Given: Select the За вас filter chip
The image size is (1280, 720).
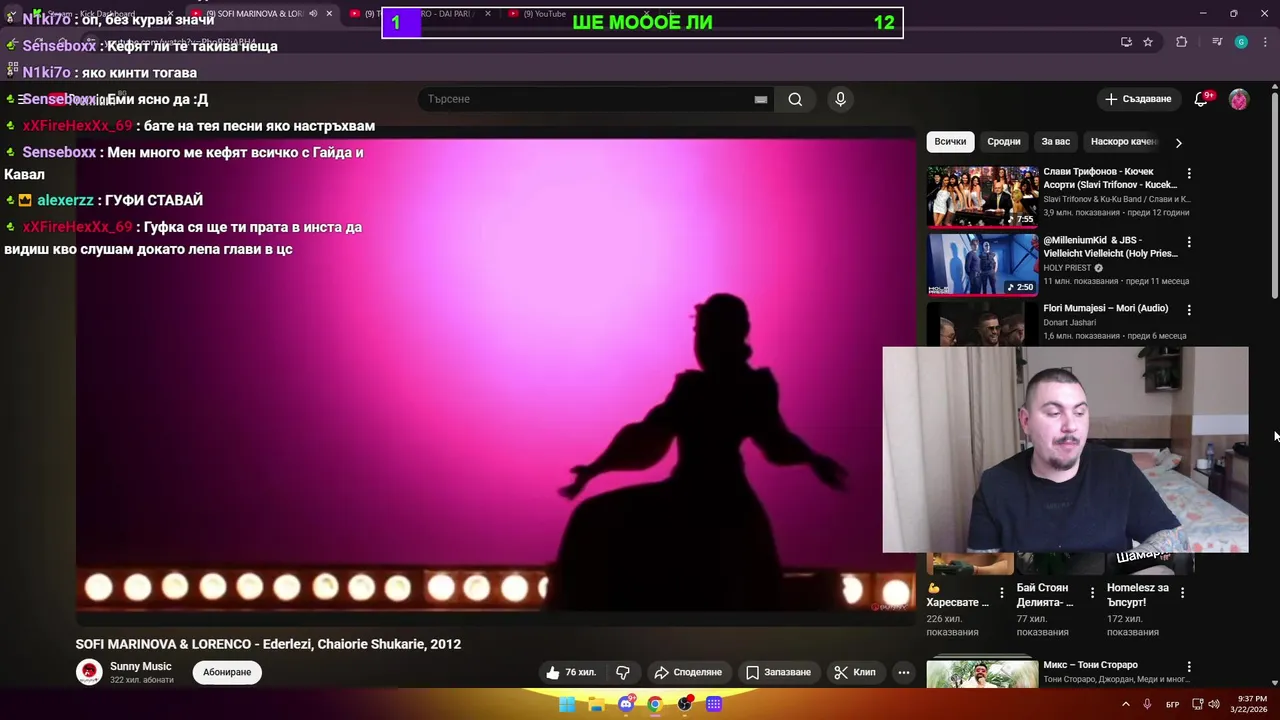Looking at the screenshot, I should coord(1056,142).
